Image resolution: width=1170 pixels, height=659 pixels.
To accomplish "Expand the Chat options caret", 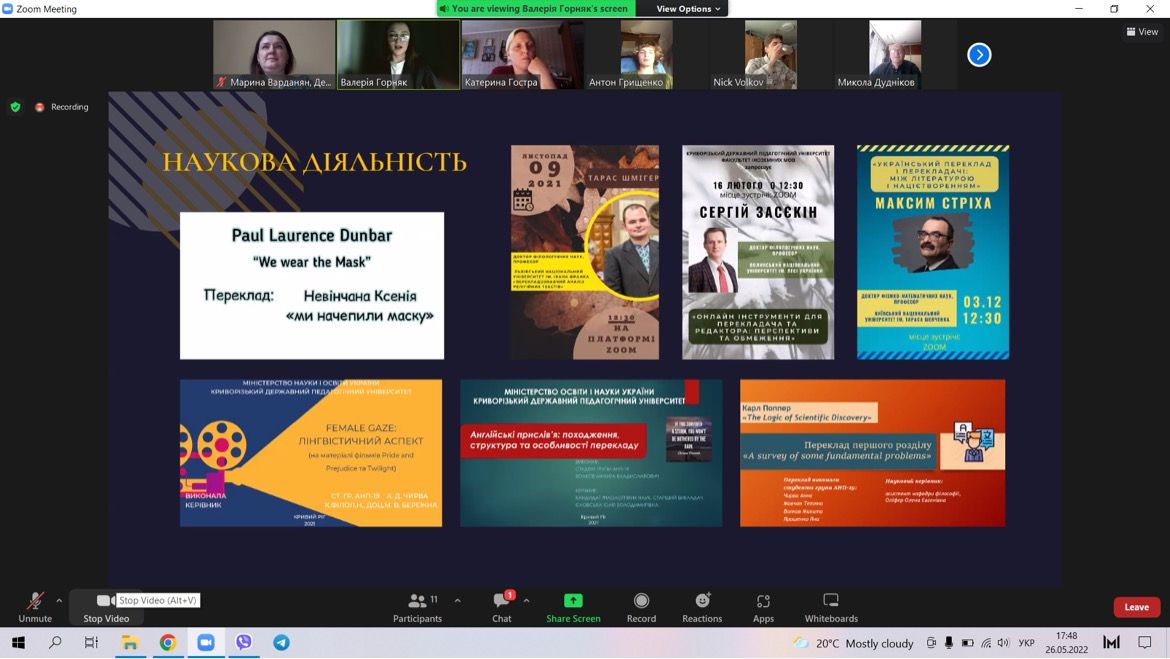I will [526, 601].
